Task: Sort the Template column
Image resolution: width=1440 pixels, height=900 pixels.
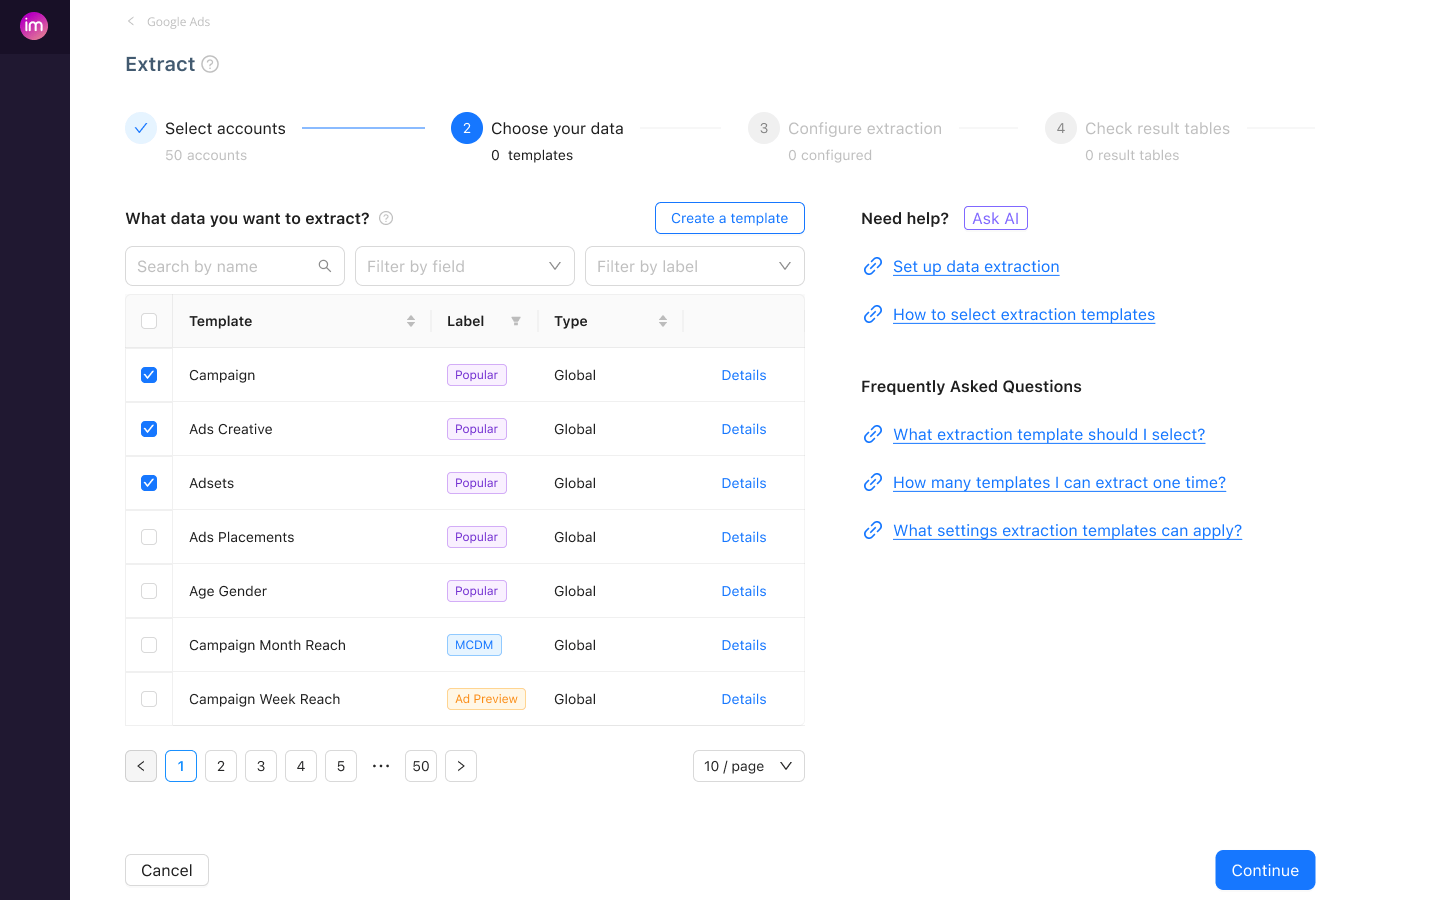Action: click(x=410, y=320)
